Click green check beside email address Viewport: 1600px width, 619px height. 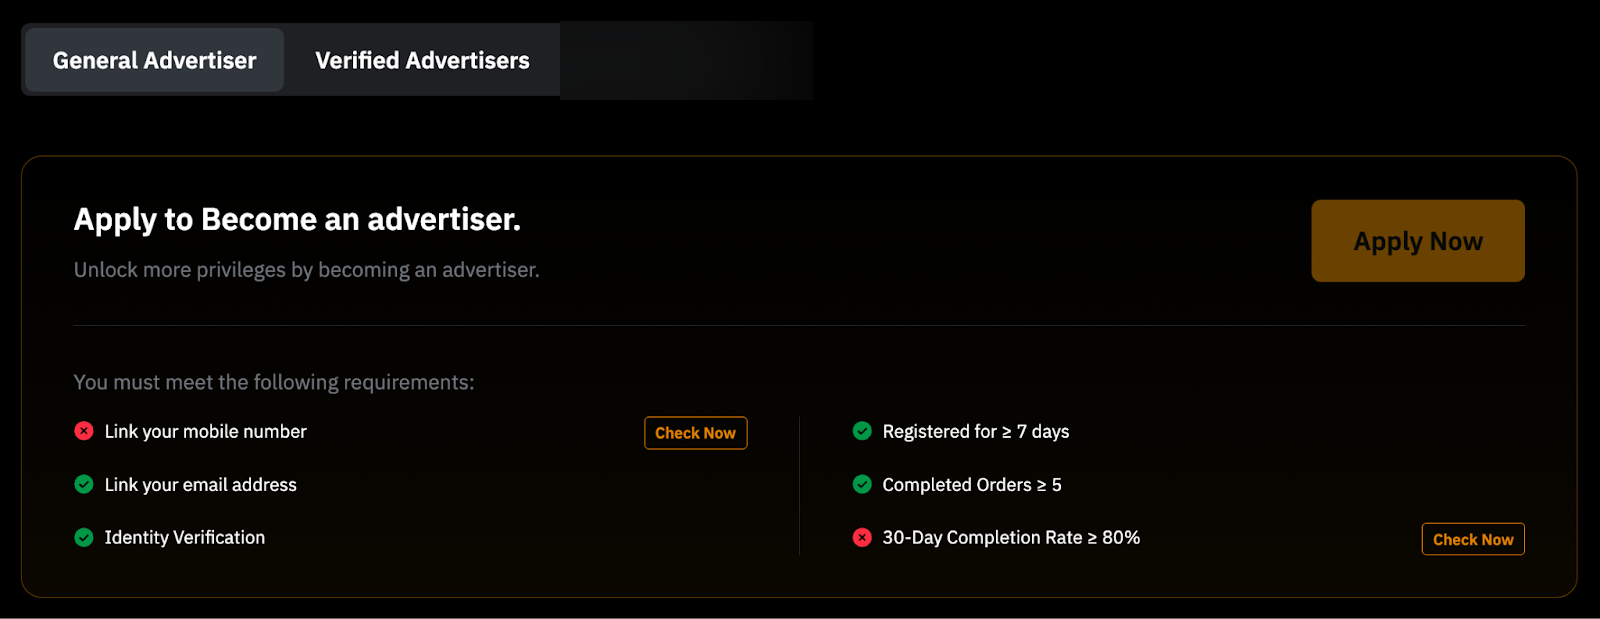click(84, 484)
